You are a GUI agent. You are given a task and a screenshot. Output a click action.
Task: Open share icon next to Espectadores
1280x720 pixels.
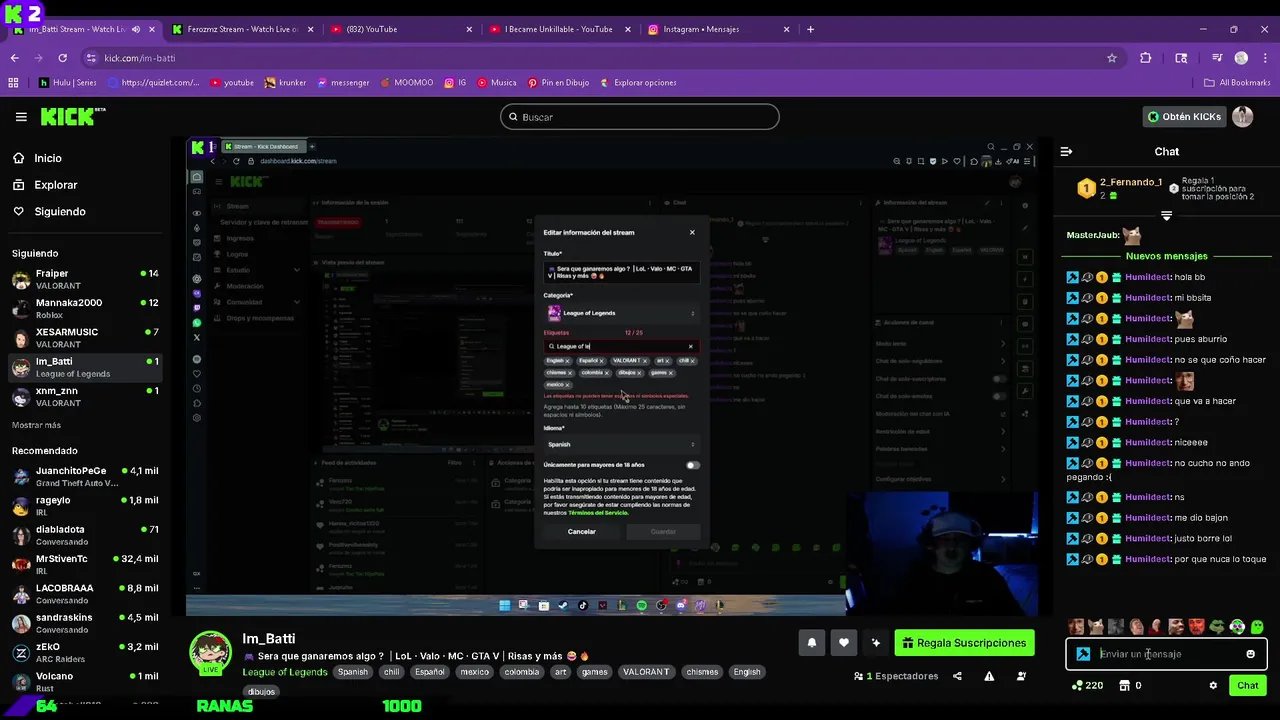point(957,676)
